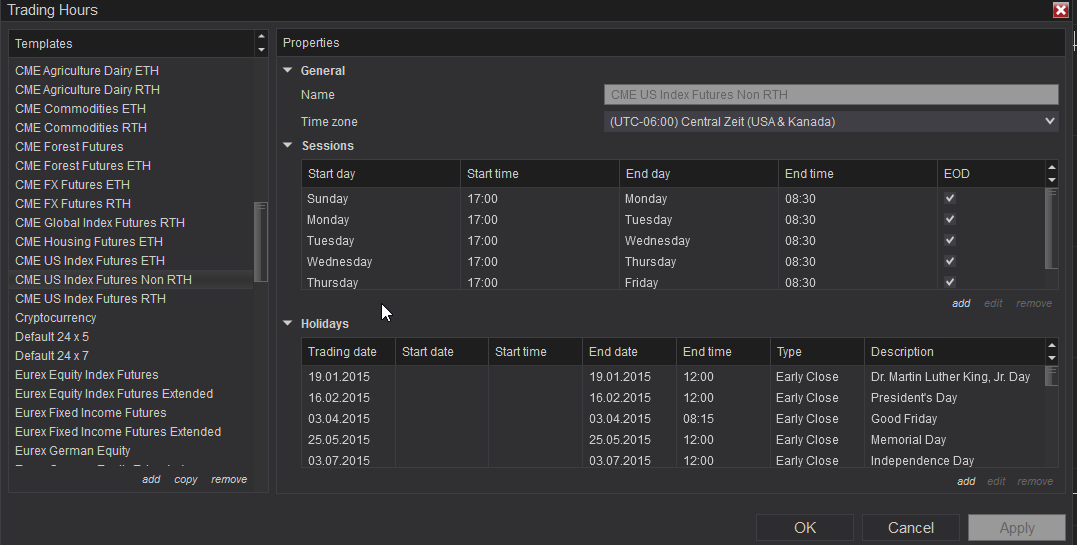Collapse the General section
The width and height of the screenshot is (1077, 545).
pyautogui.click(x=288, y=70)
